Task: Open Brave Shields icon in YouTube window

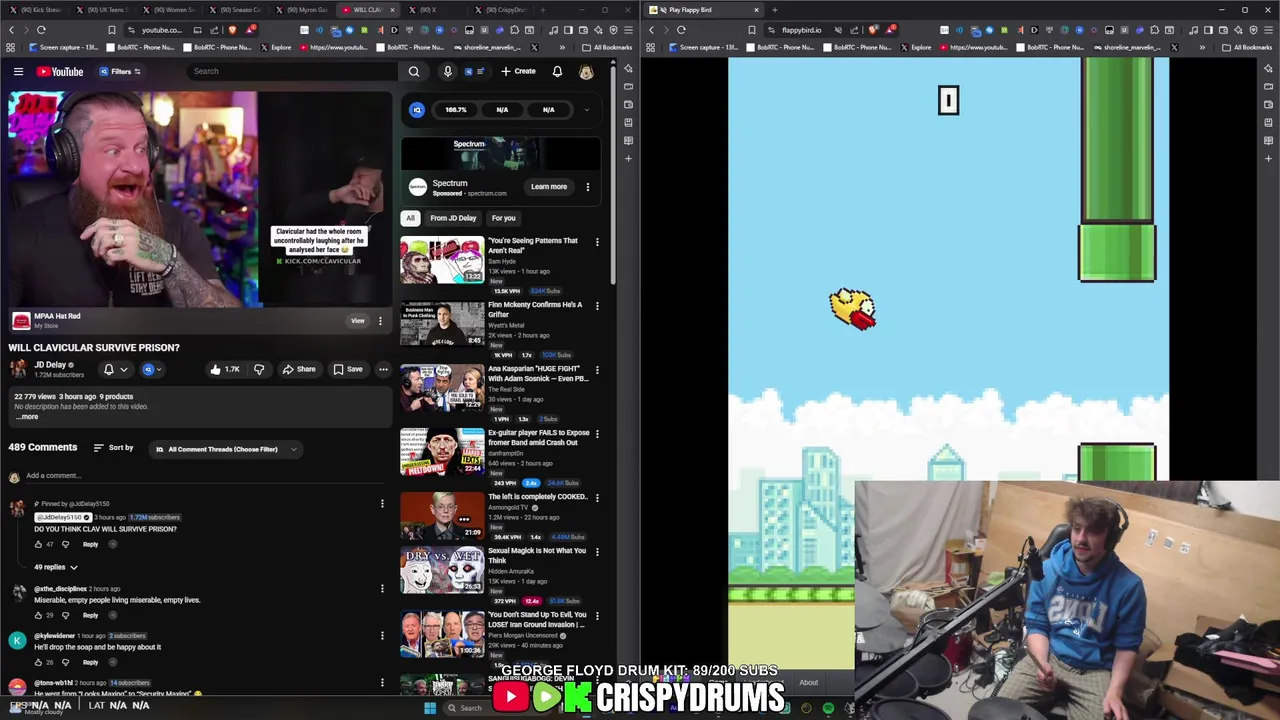Action: 233,30
